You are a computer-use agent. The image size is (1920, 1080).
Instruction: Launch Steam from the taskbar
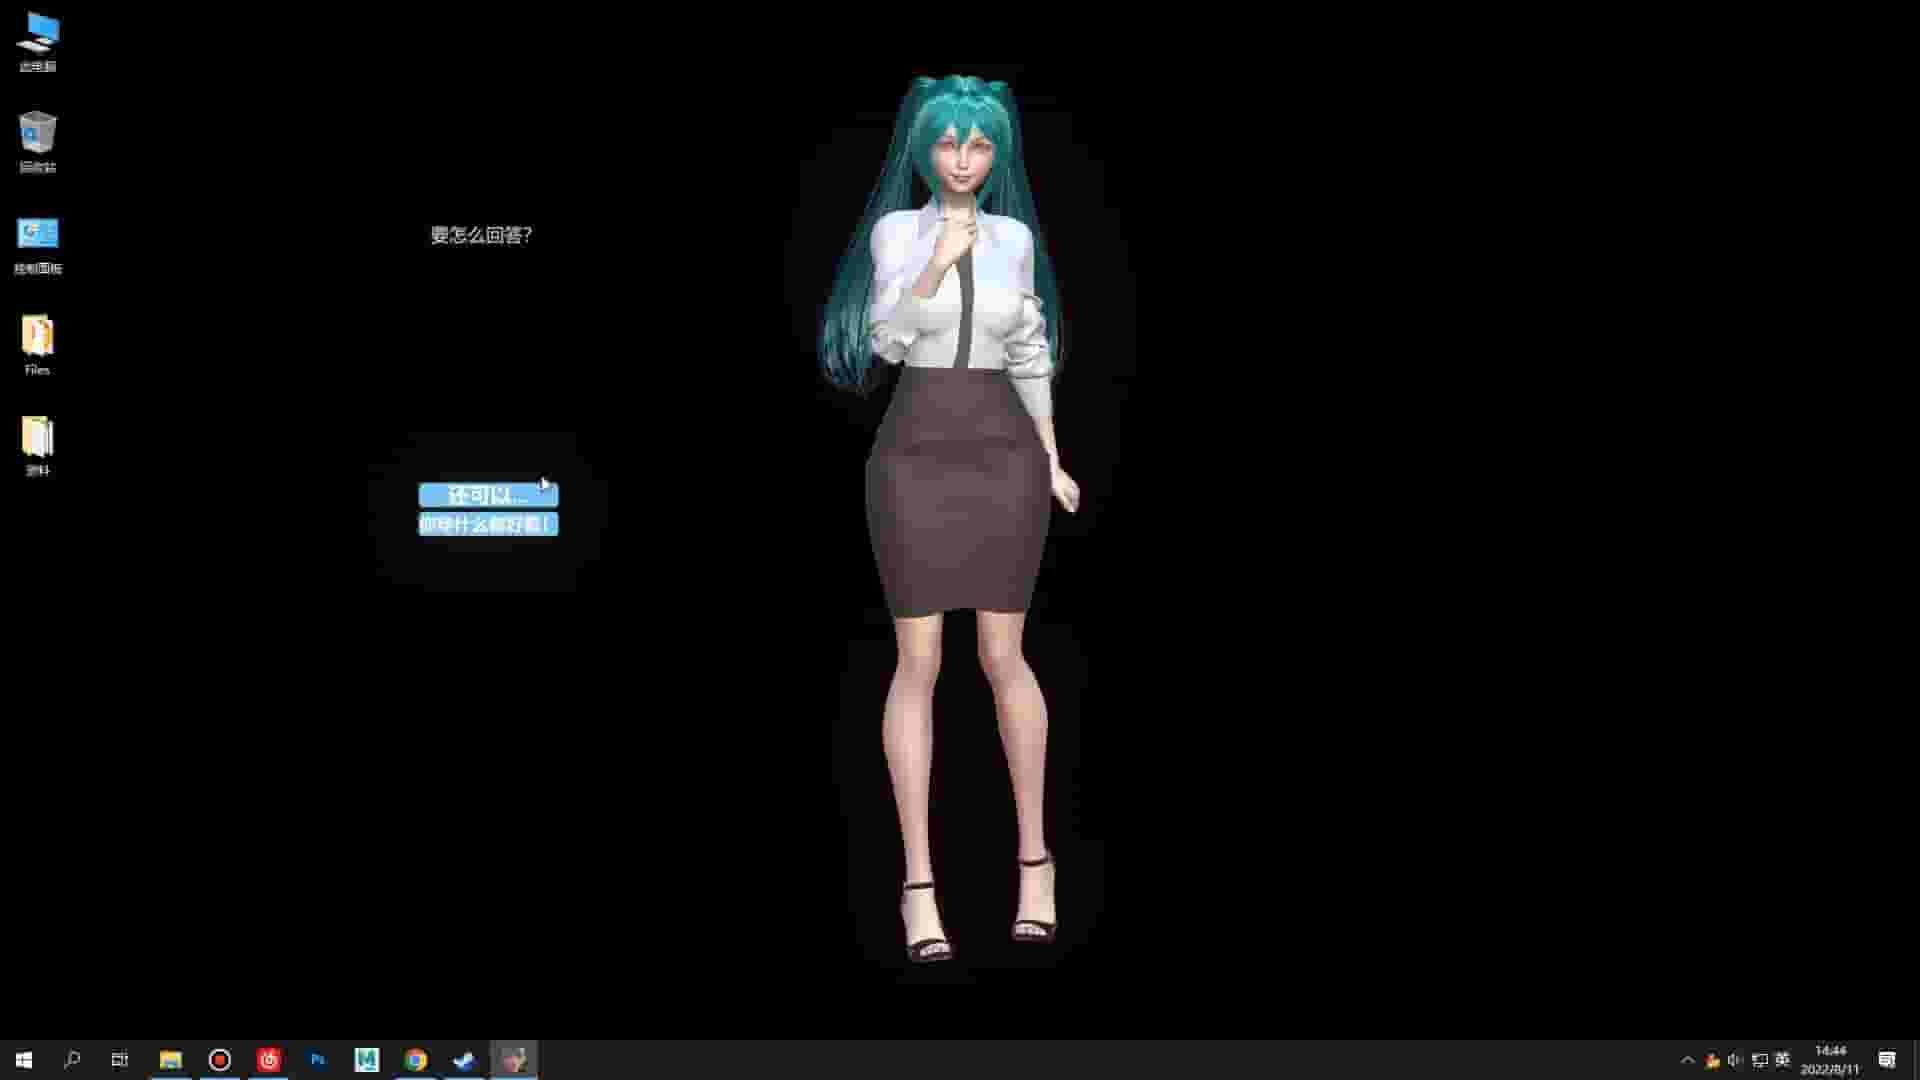point(464,1059)
